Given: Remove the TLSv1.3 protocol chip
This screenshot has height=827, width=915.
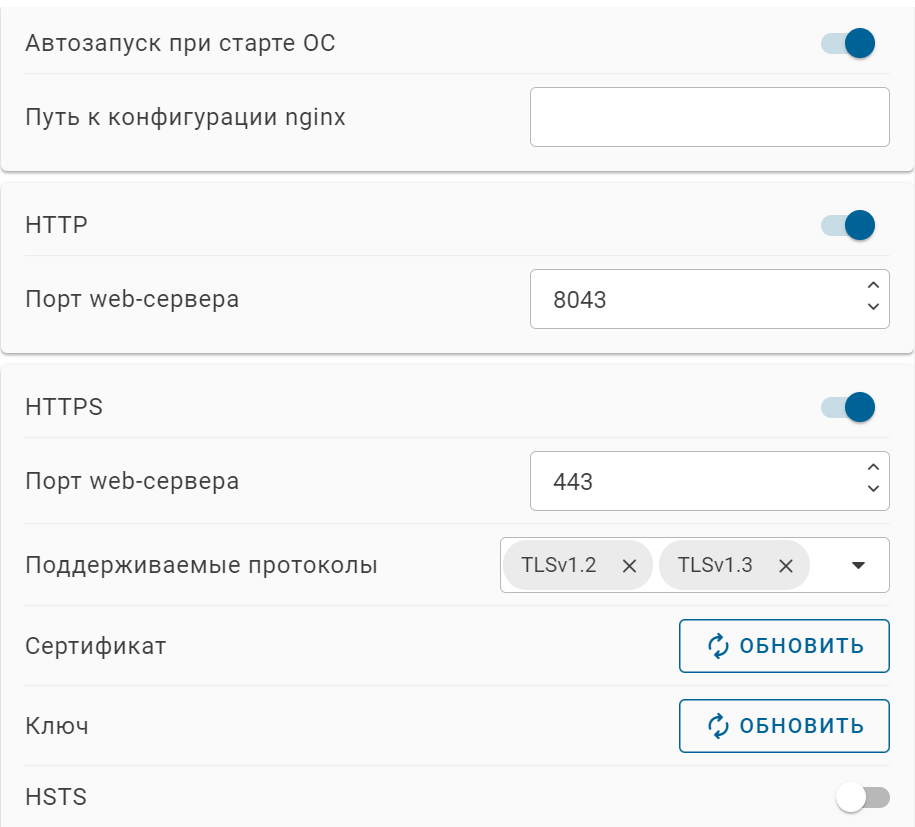Looking at the screenshot, I should 786,566.
